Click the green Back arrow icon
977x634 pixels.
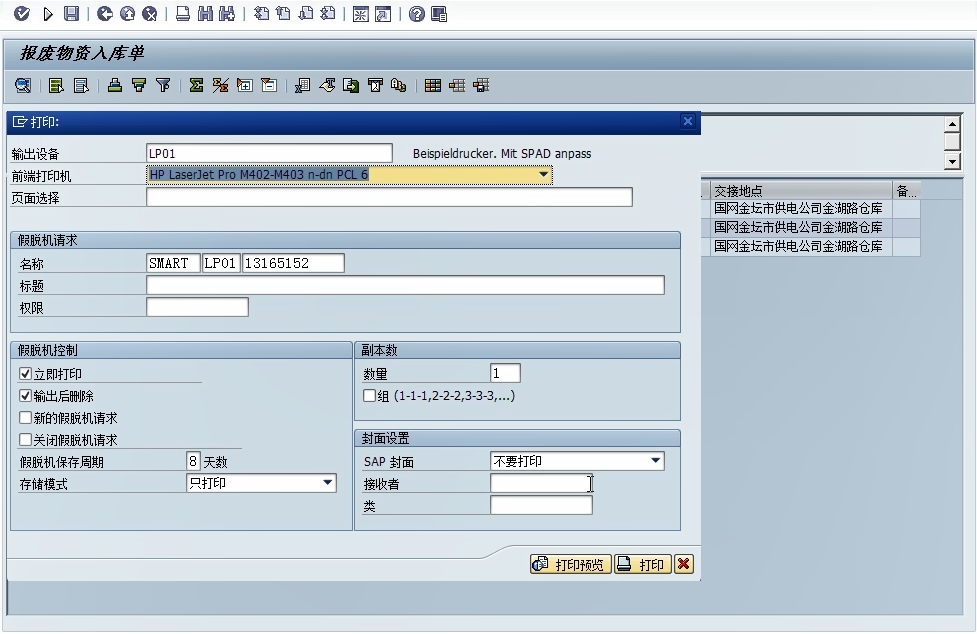pos(105,14)
